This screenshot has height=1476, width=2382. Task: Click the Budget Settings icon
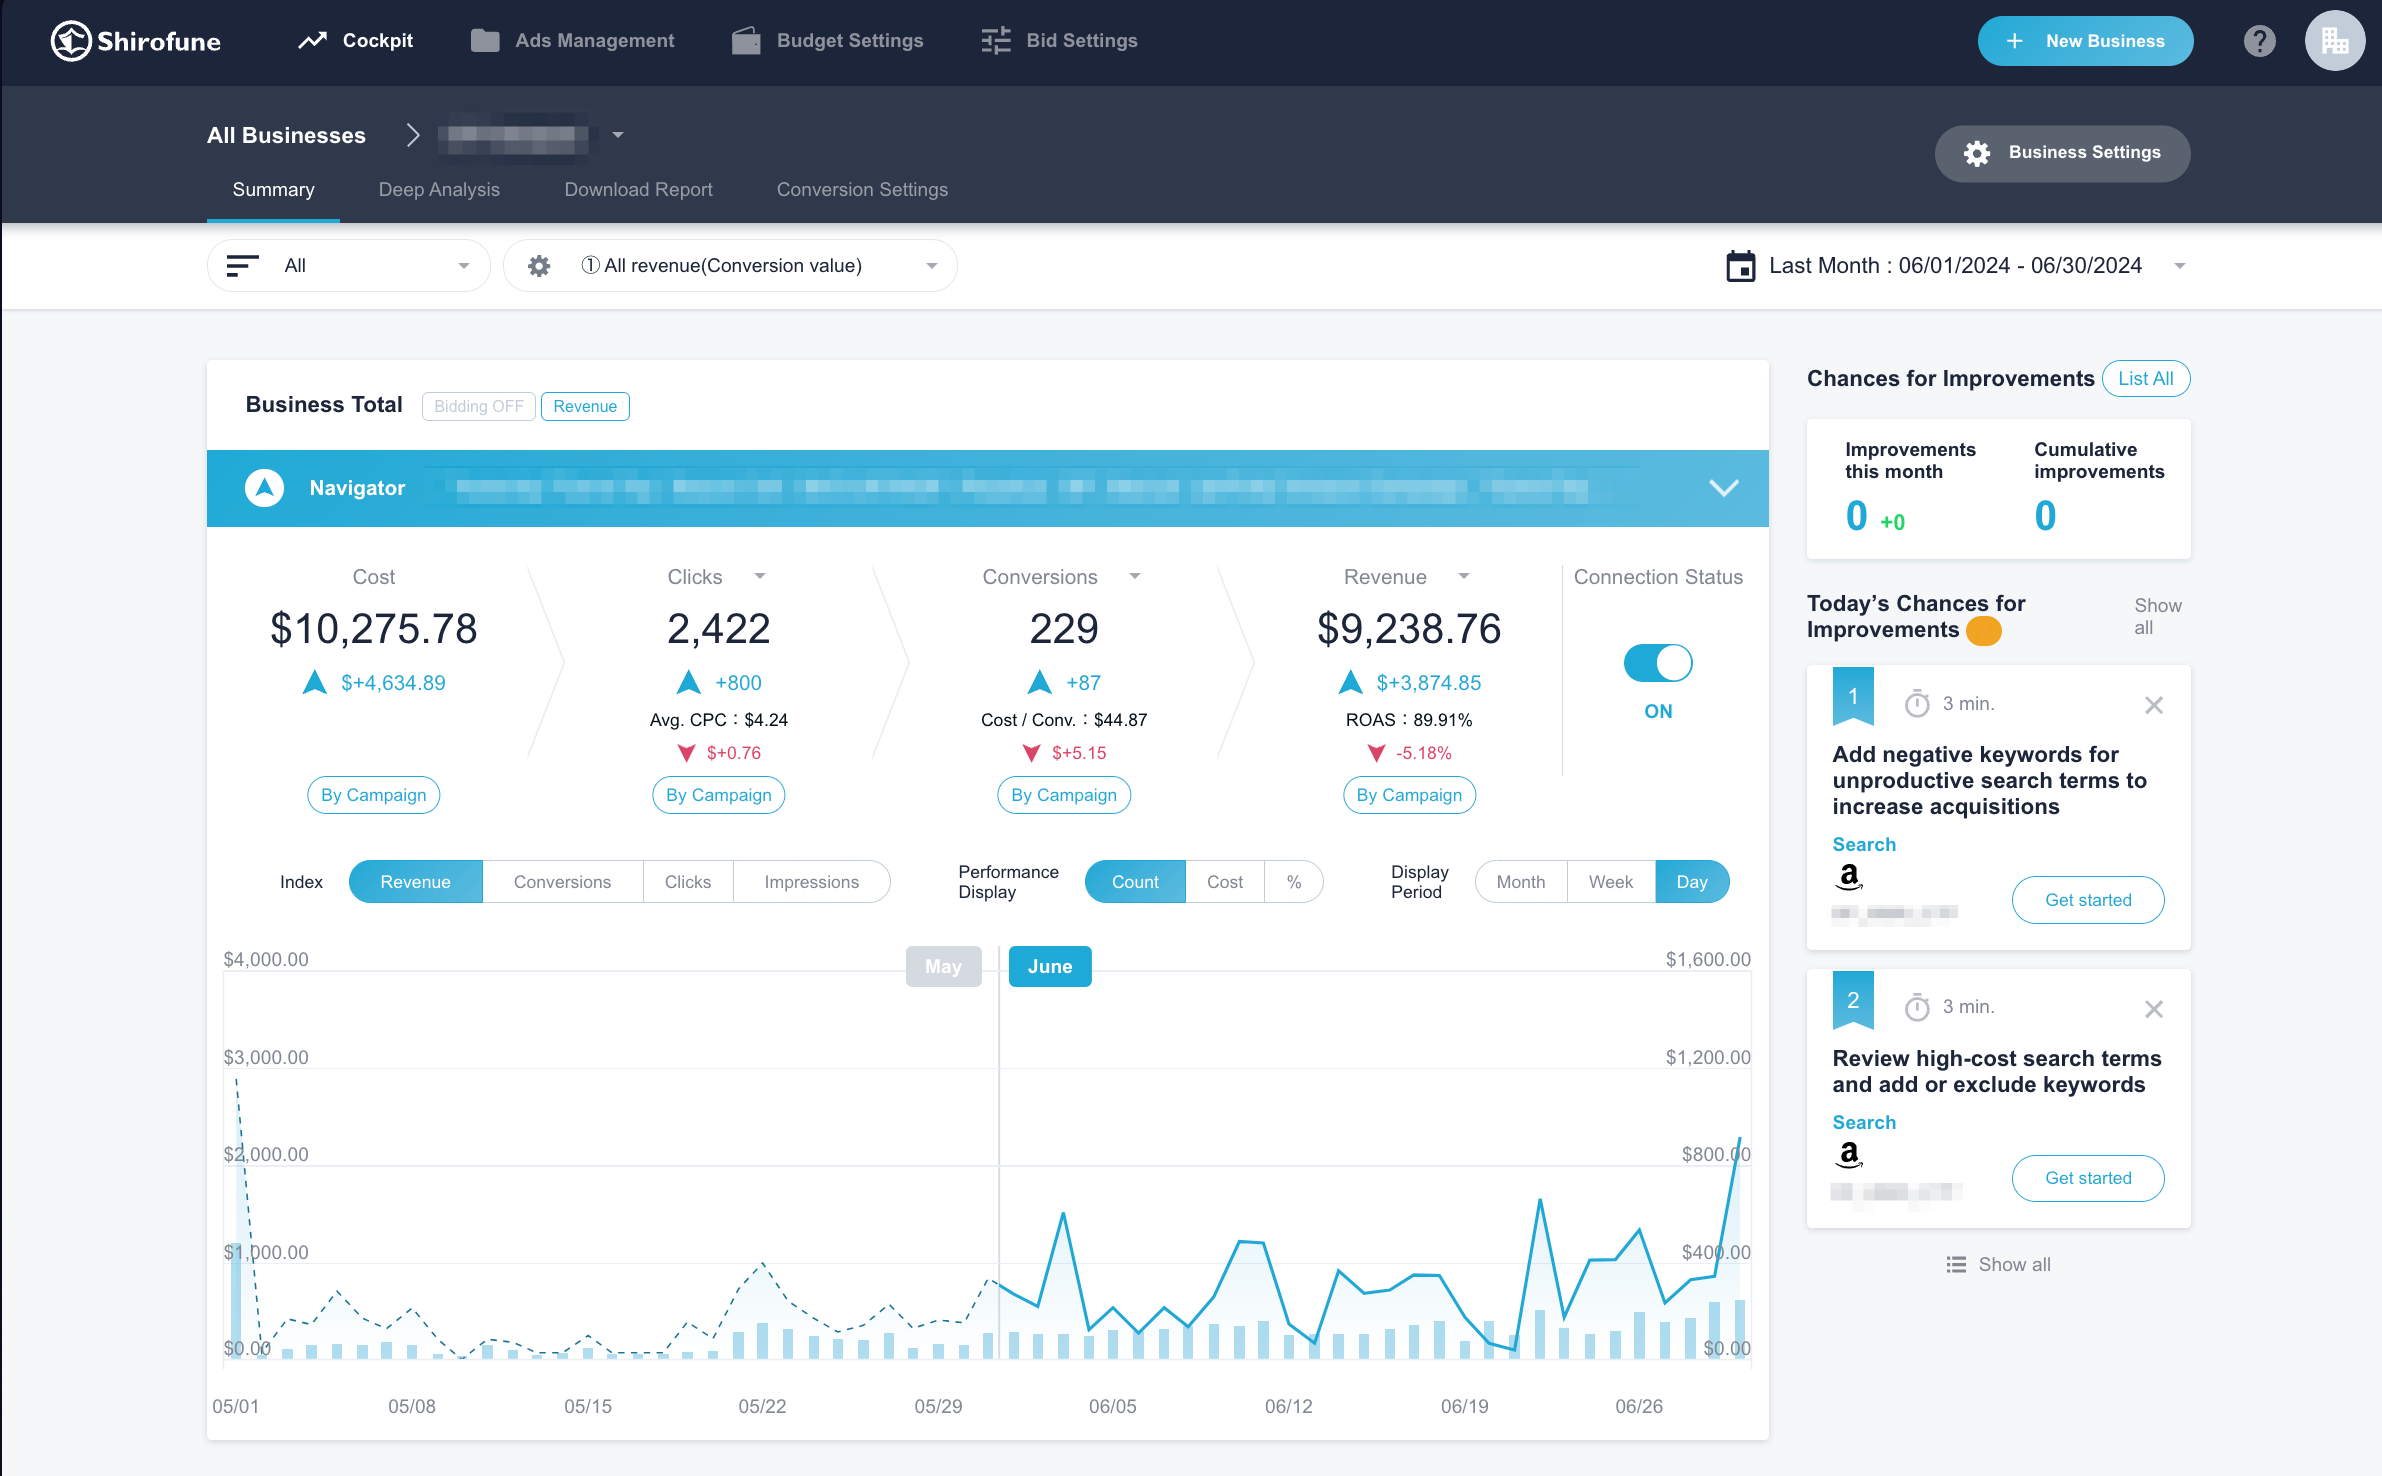747,39
